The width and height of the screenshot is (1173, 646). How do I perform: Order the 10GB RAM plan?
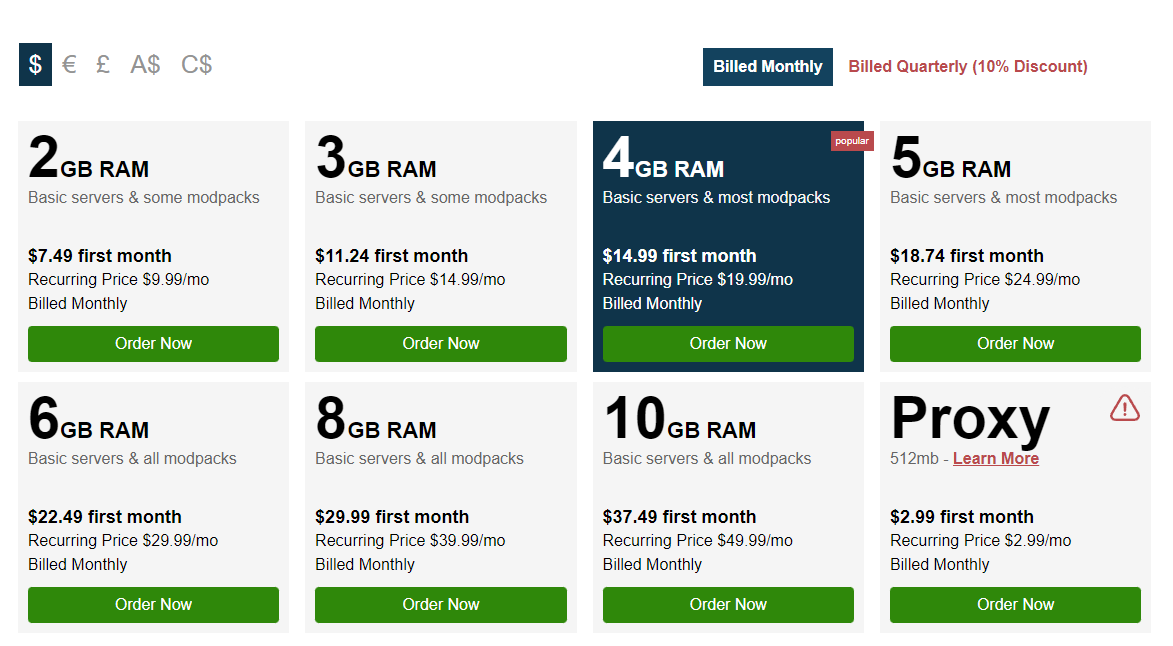pos(728,604)
